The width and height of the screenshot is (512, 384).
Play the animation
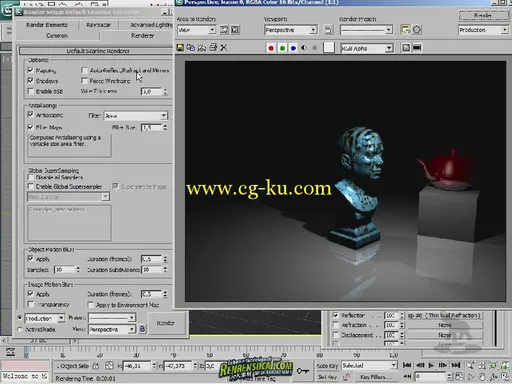pyautogui.click(x=431, y=365)
